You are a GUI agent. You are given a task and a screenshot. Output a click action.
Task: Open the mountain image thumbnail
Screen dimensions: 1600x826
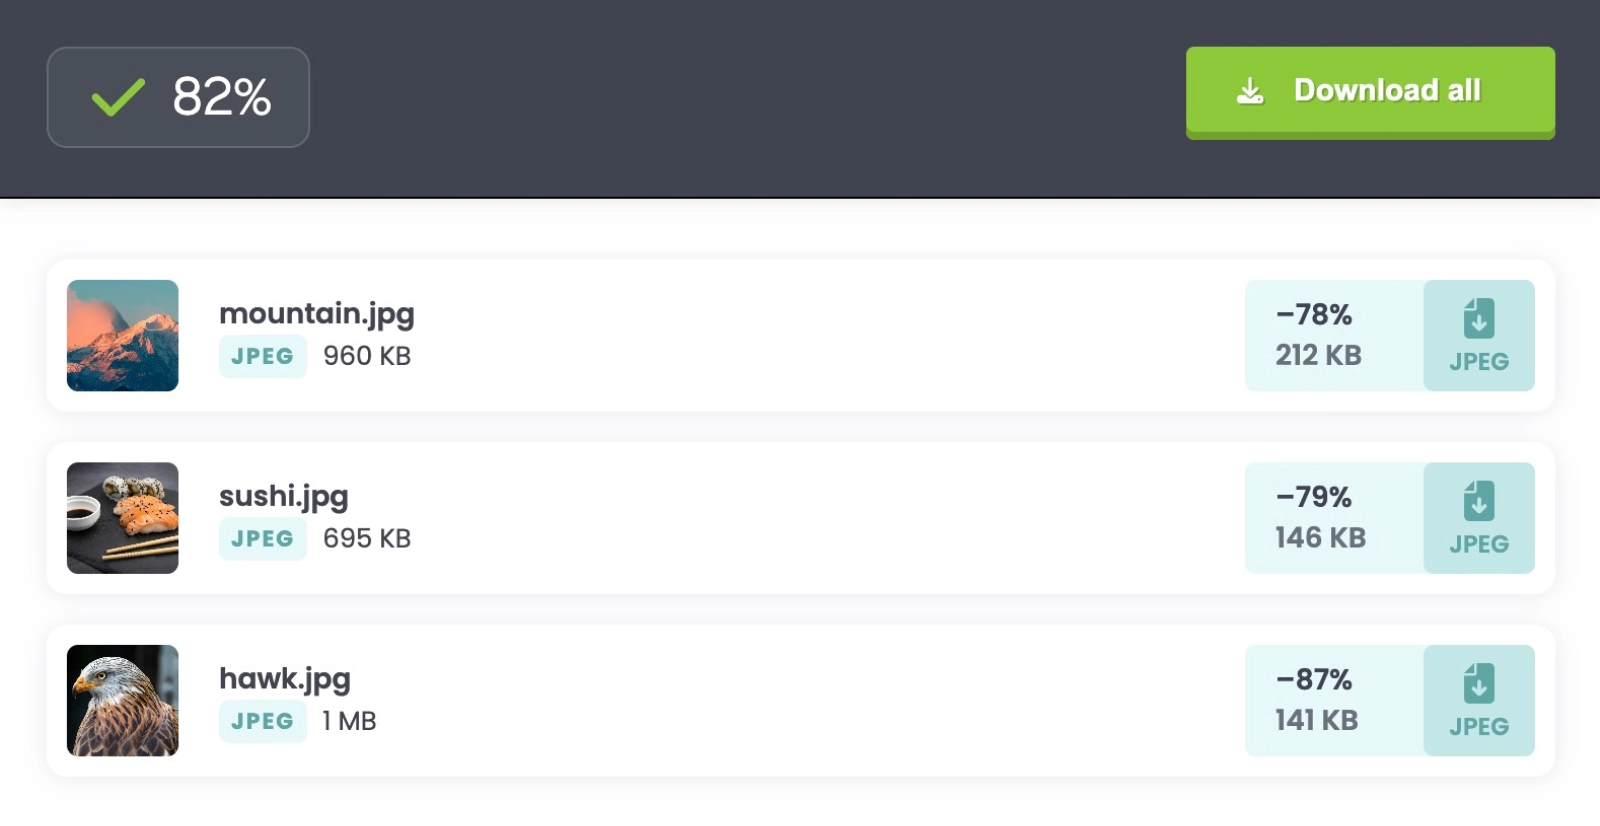coord(123,335)
